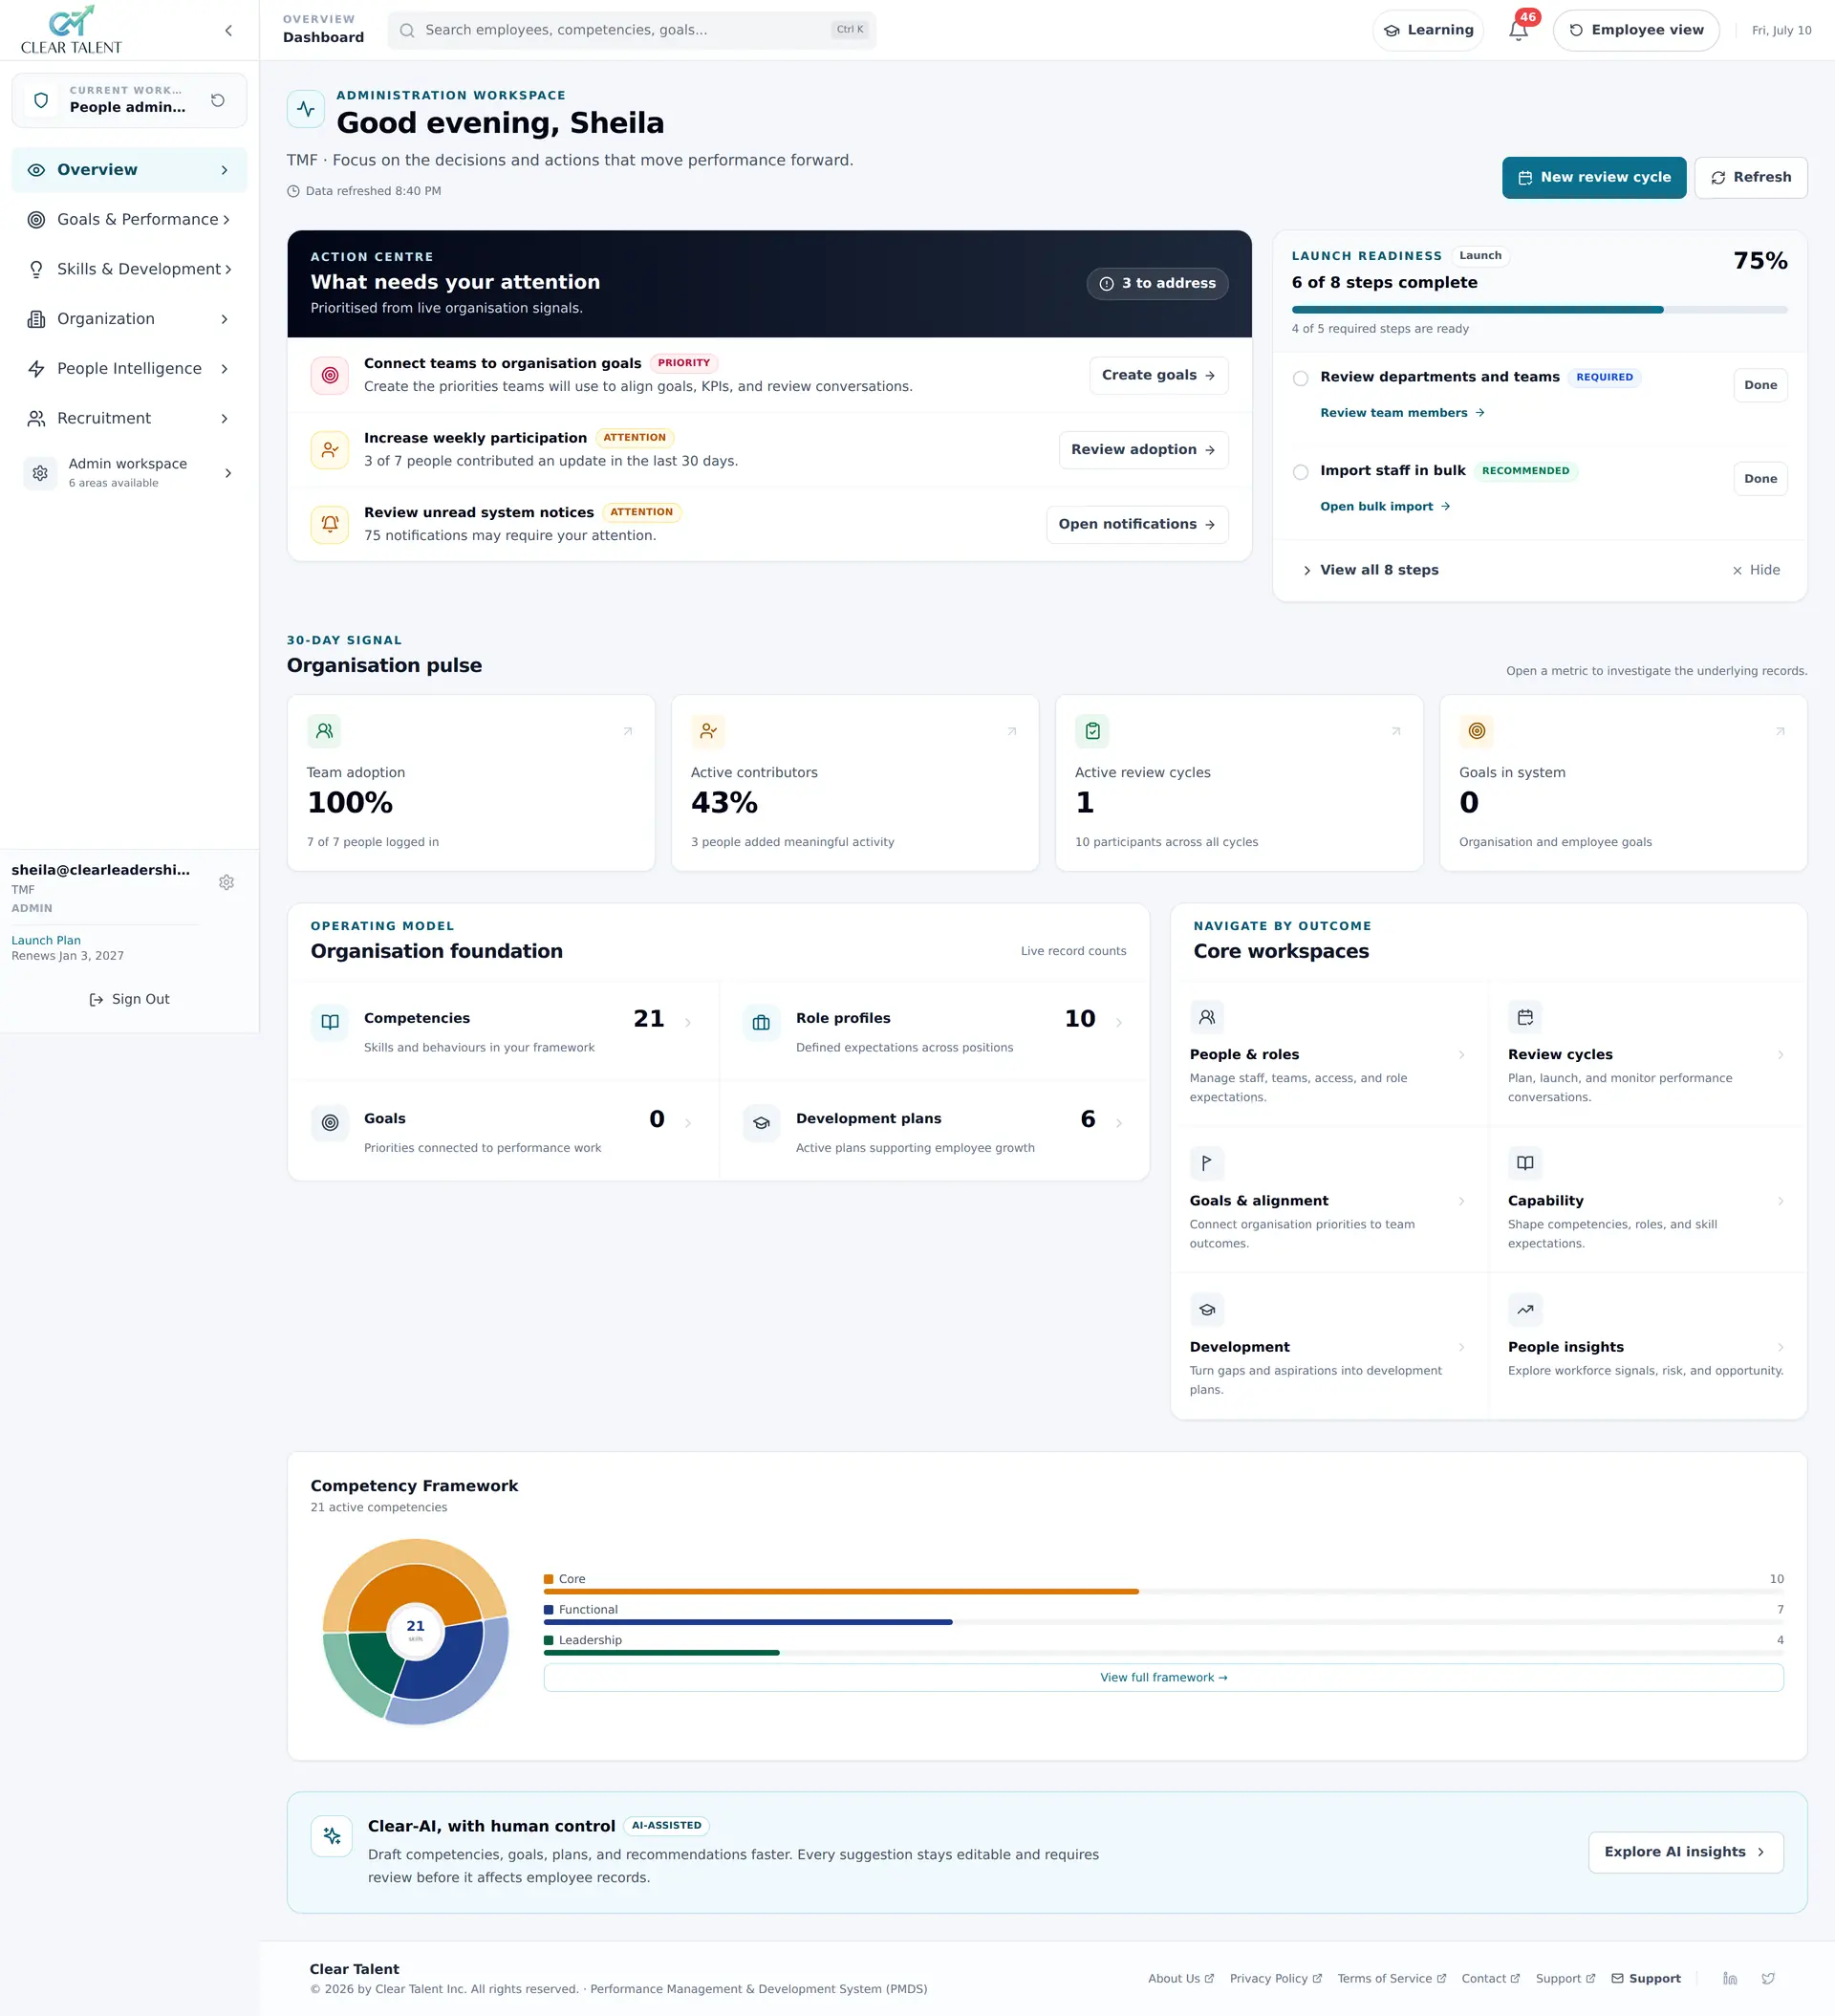The width and height of the screenshot is (1835, 2016).
Task: Click the Development cap icon in workspaces
Action: [1207, 1309]
